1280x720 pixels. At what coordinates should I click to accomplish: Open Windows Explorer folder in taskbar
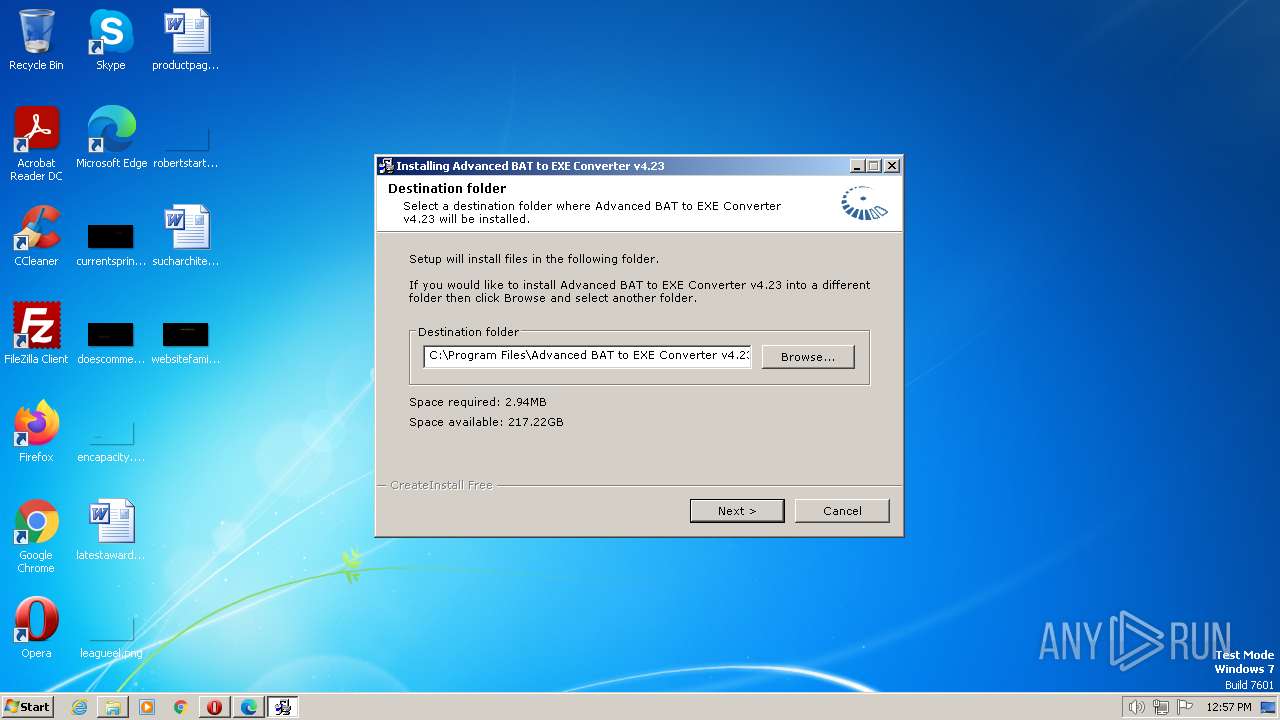(x=113, y=707)
